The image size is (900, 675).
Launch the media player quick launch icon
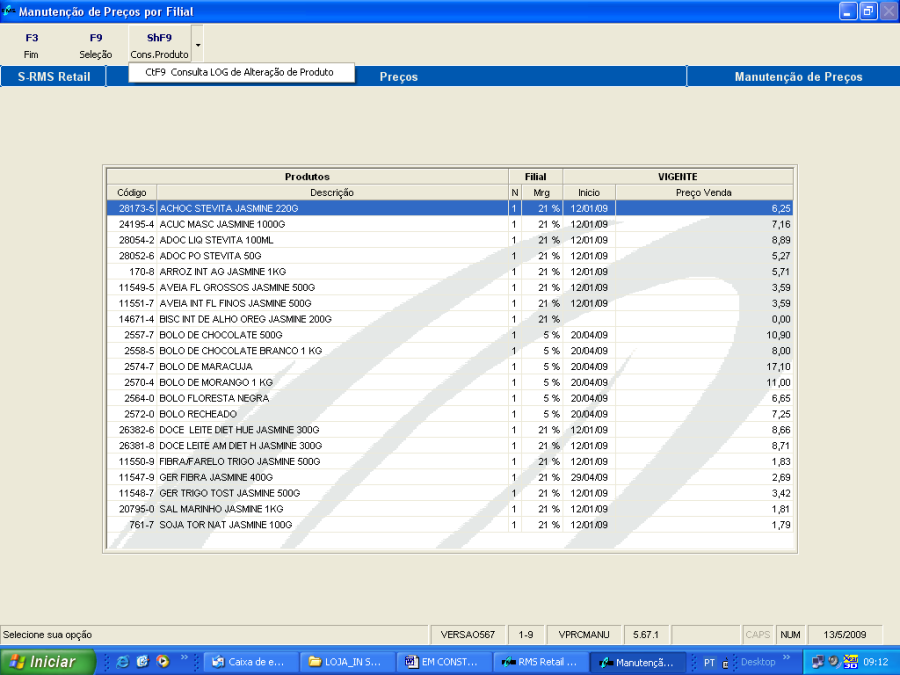click(x=163, y=662)
